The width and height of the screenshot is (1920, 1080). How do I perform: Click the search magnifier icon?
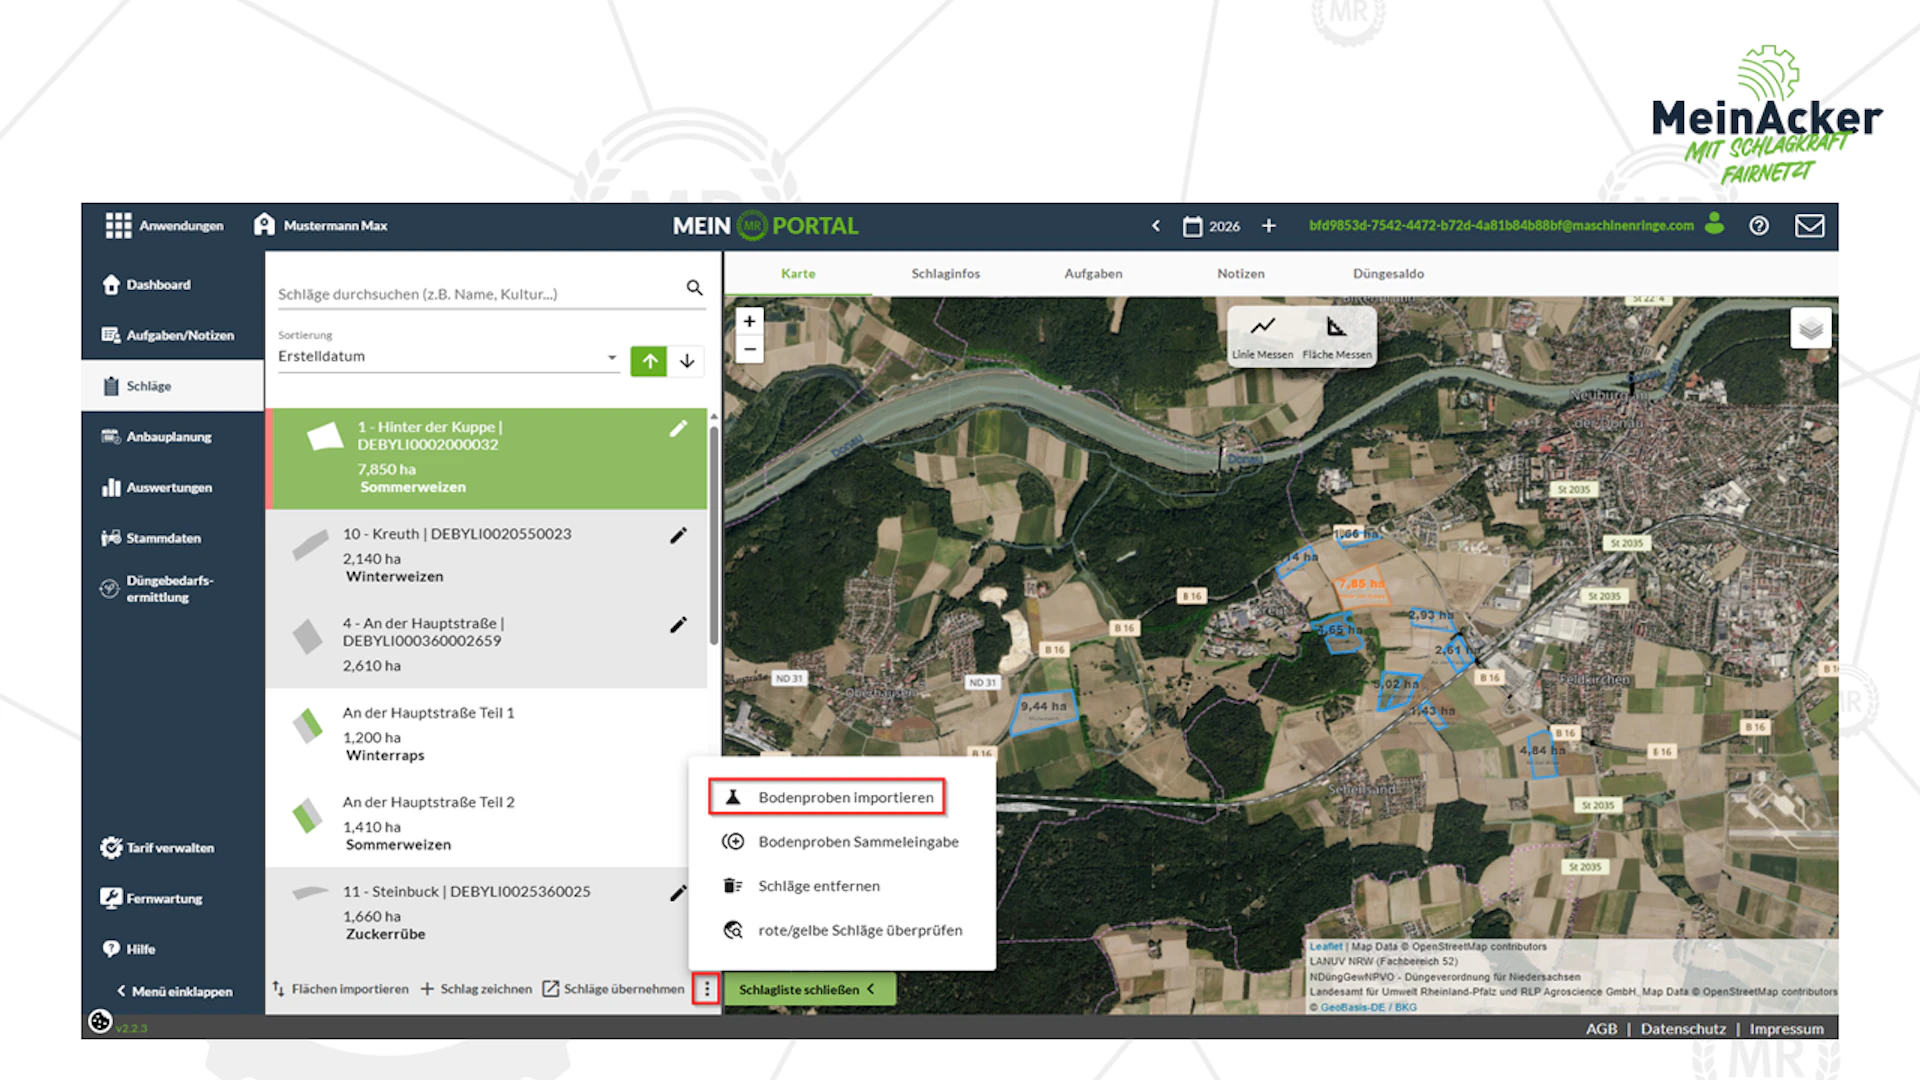point(694,288)
